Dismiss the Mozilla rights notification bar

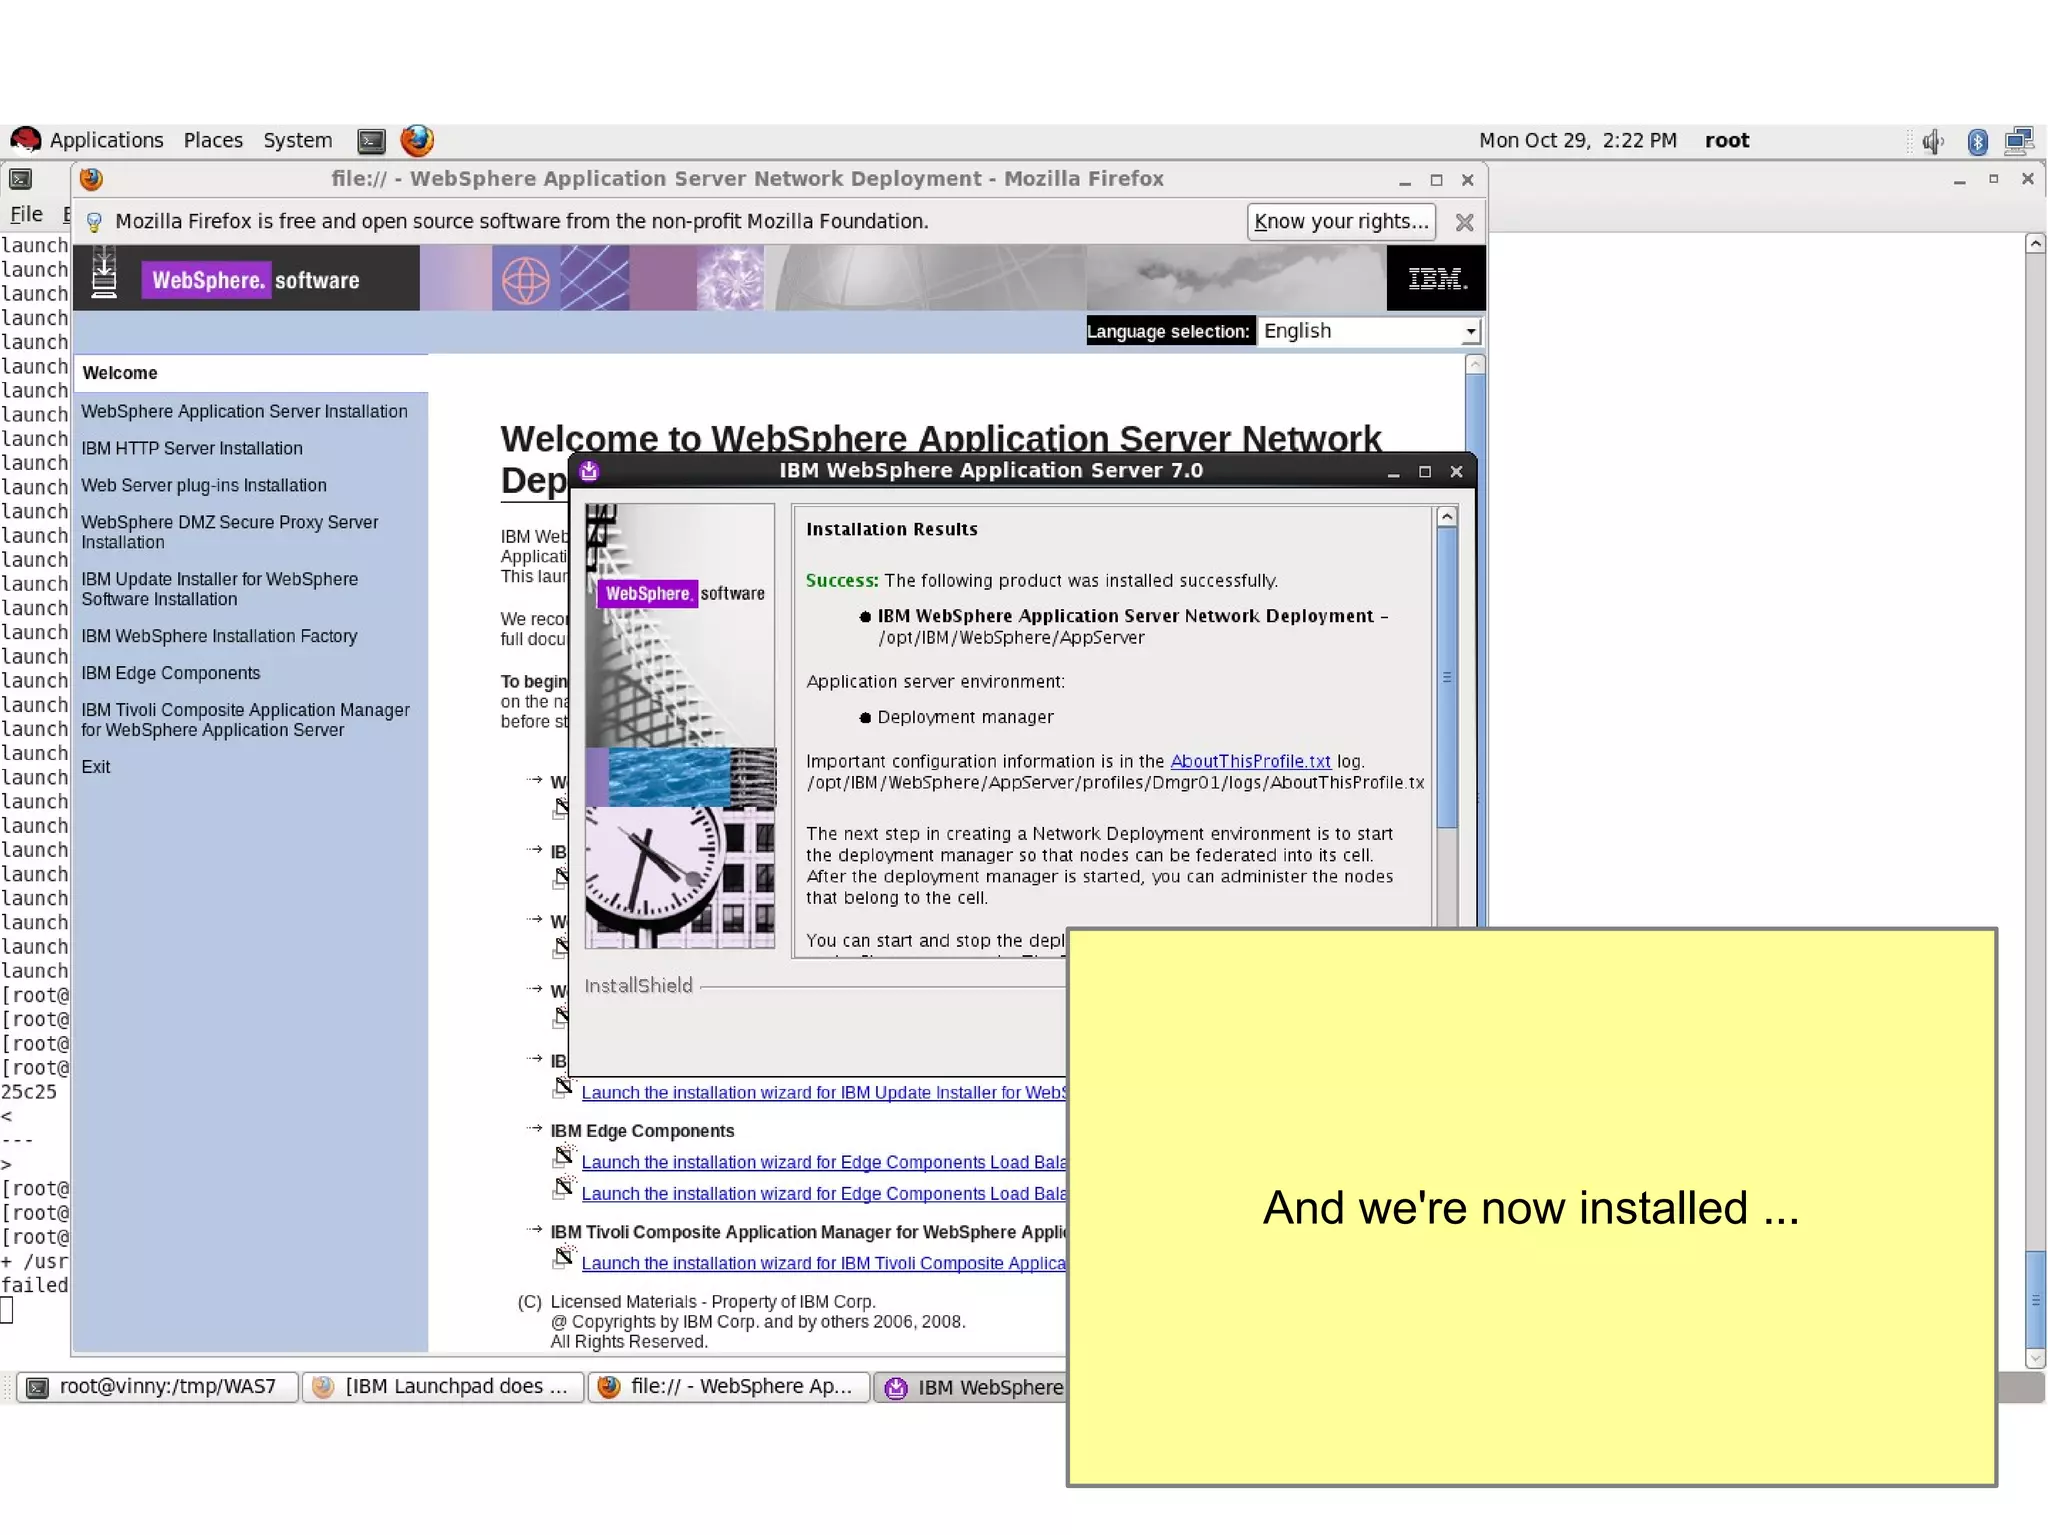1464,222
